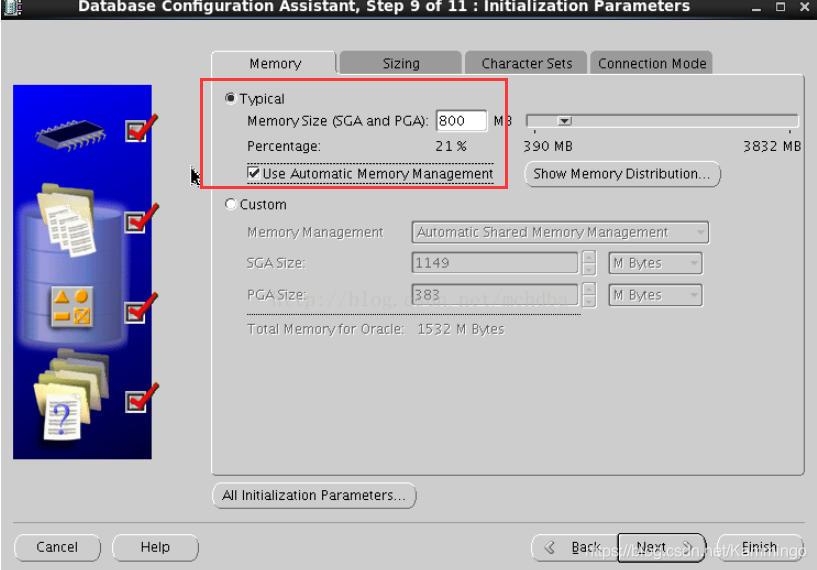Switch to the Memory tab

point(275,64)
